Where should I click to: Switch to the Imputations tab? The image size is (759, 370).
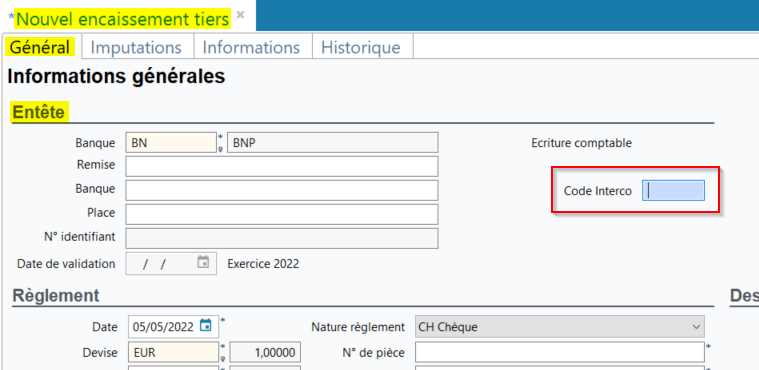pyautogui.click(x=136, y=47)
